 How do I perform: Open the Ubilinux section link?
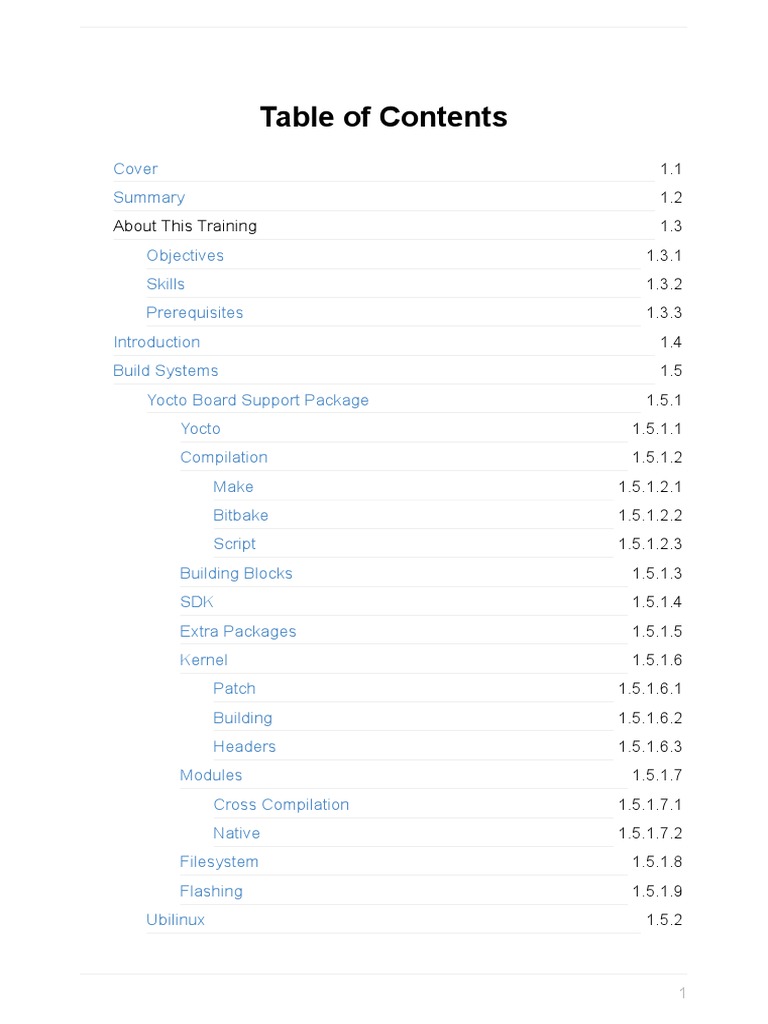[175, 920]
